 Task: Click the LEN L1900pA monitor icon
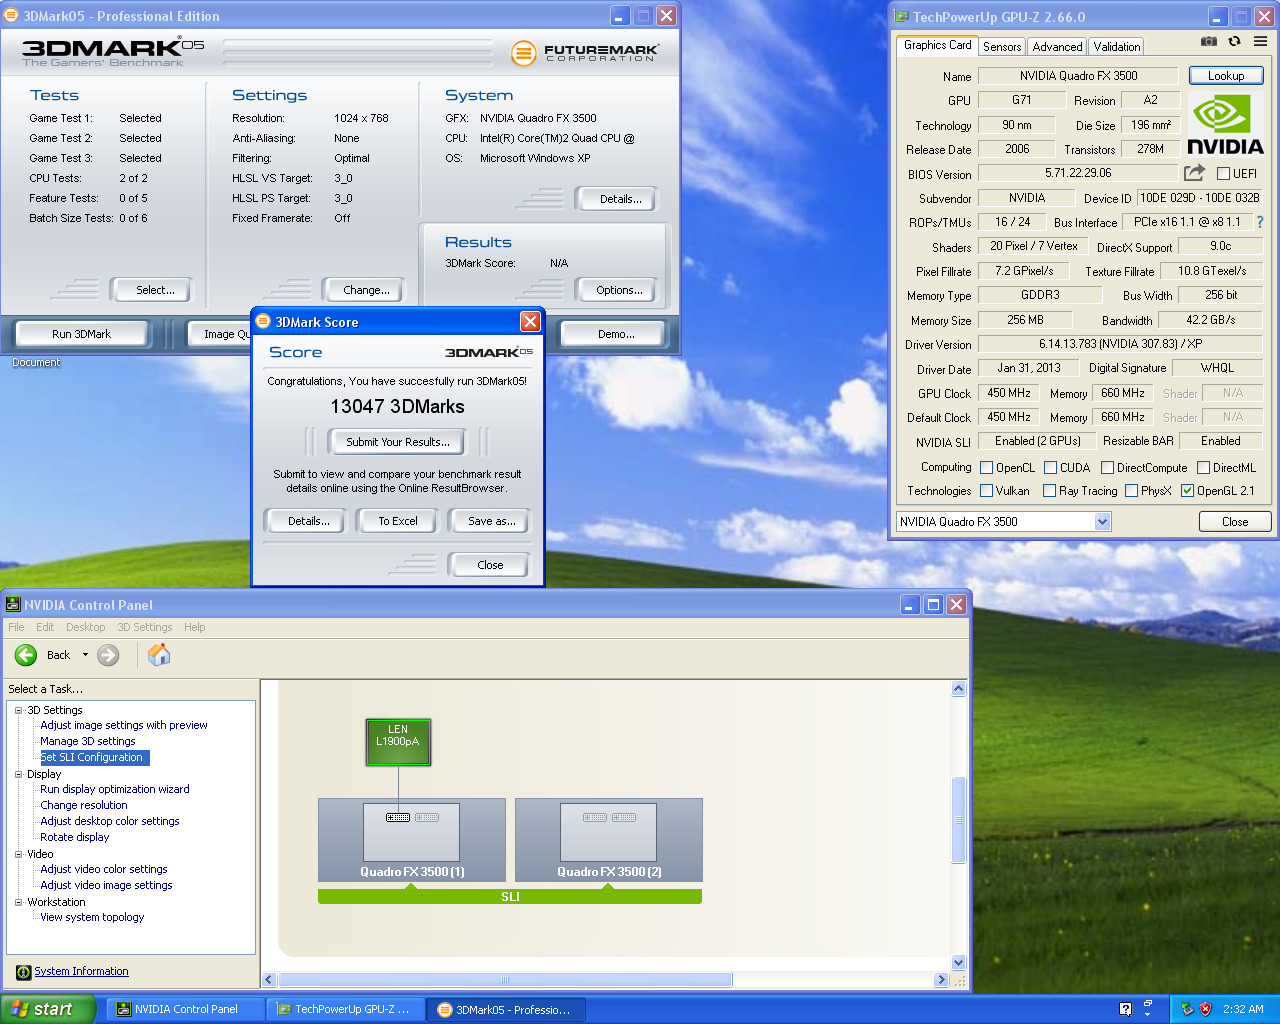[398, 742]
